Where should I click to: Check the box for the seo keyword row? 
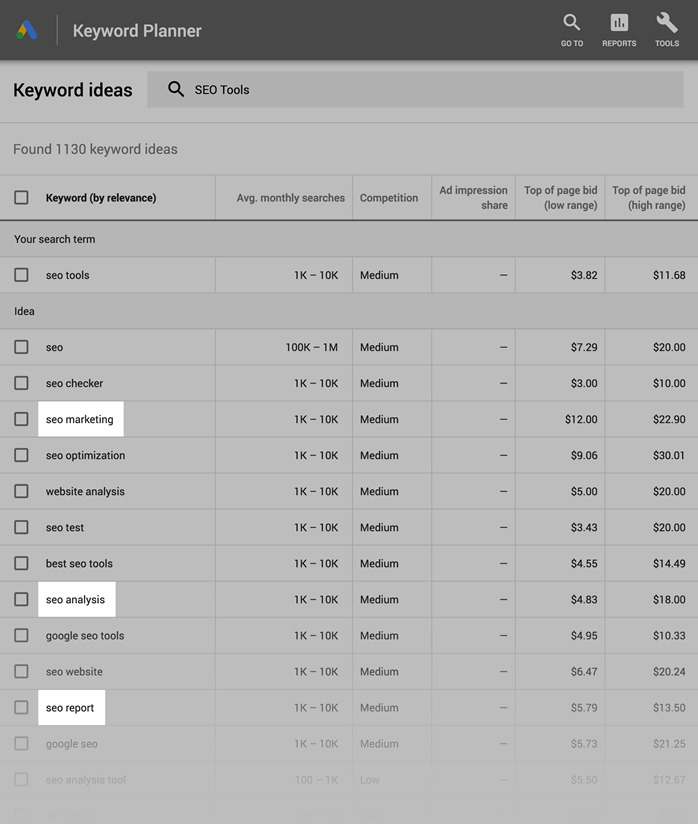click(x=22, y=347)
